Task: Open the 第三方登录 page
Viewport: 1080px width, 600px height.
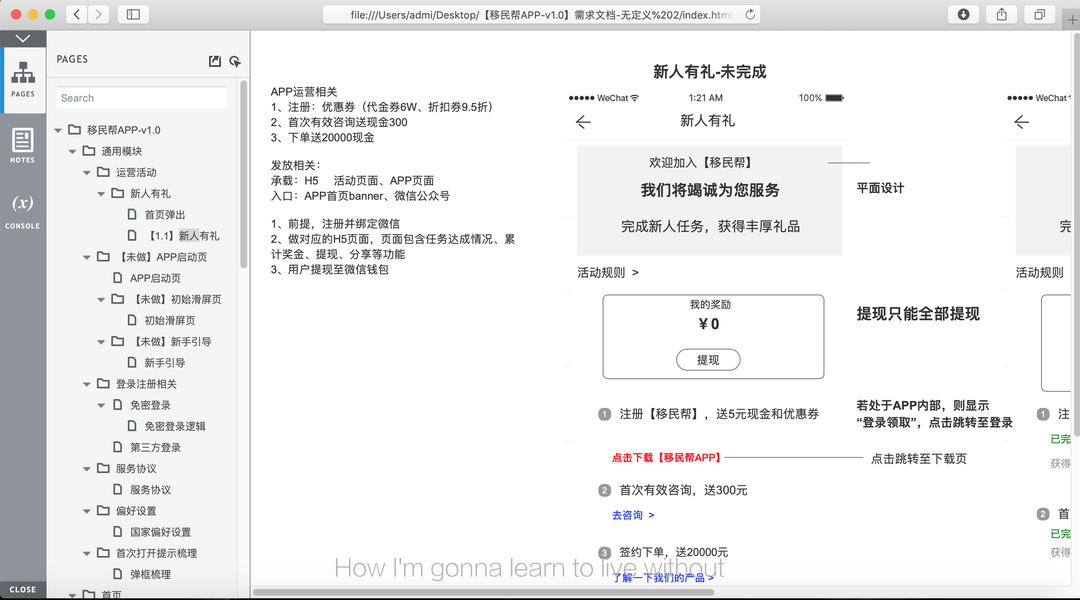Action: point(156,448)
